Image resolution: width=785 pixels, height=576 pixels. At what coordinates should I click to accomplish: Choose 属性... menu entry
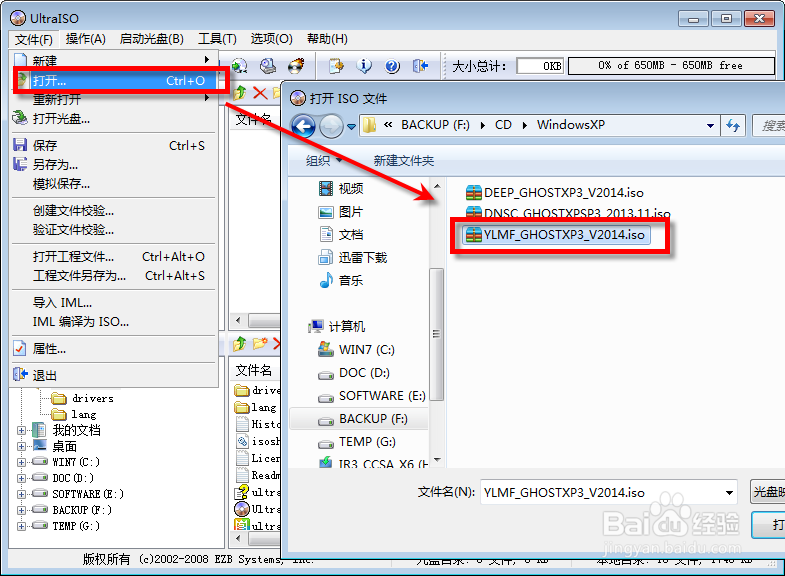(114, 349)
